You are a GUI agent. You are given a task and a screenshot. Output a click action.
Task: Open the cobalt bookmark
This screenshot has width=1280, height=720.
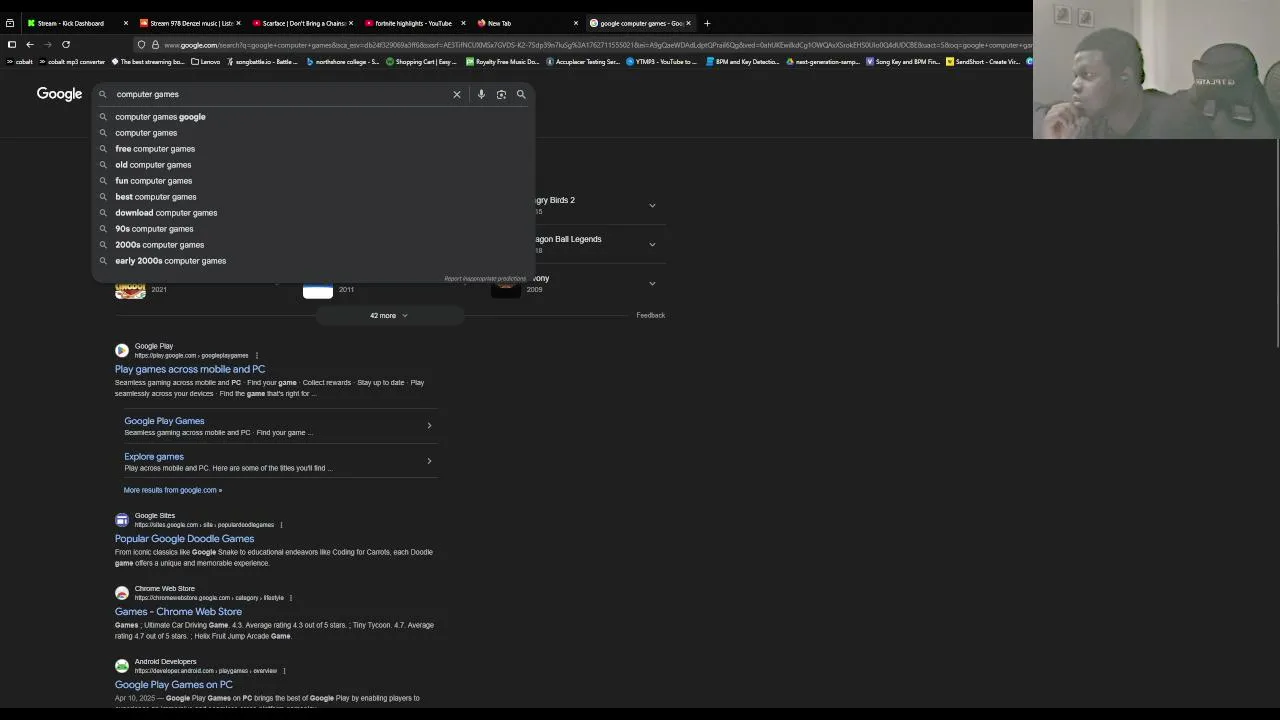tap(20, 62)
